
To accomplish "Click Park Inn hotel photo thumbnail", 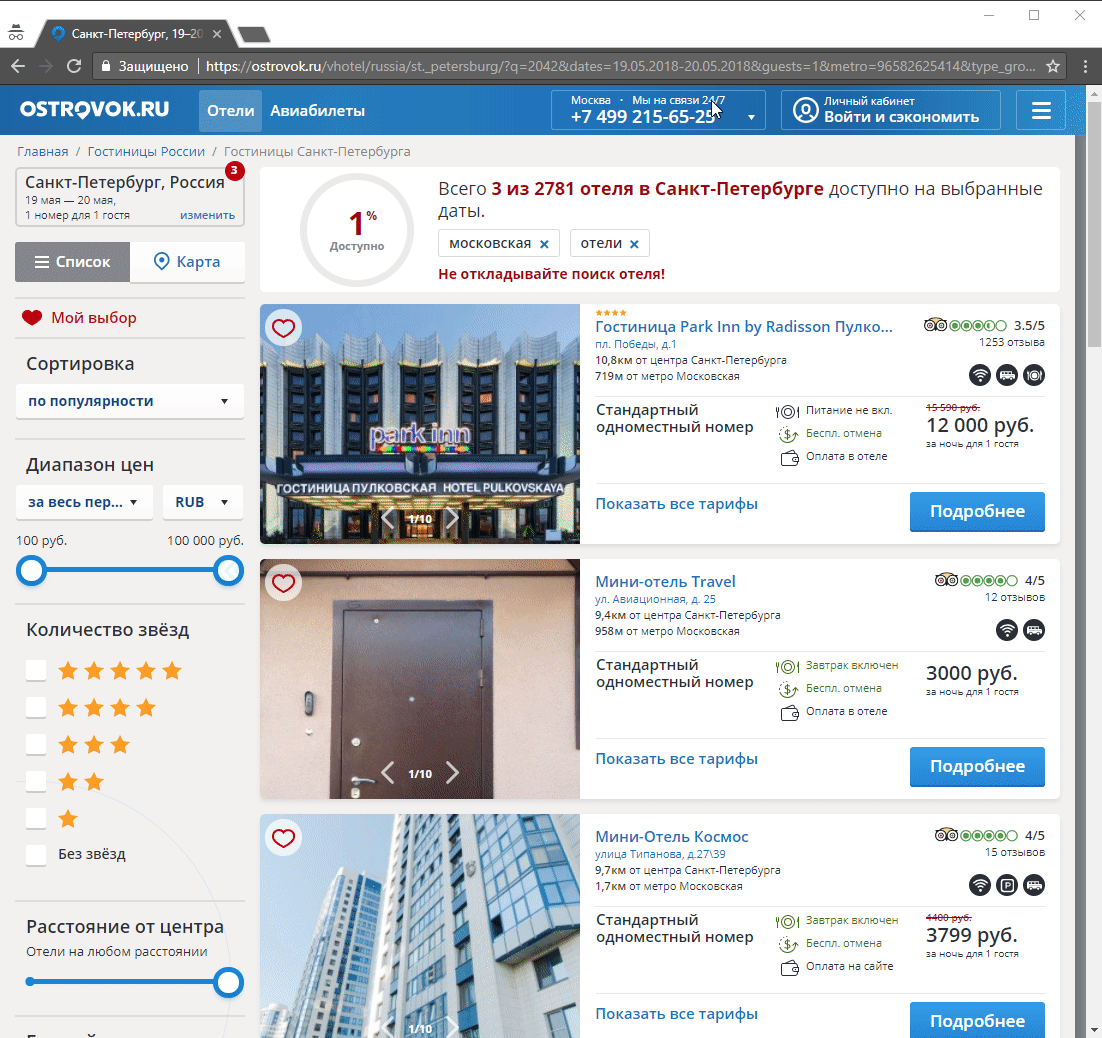I will [x=420, y=424].
